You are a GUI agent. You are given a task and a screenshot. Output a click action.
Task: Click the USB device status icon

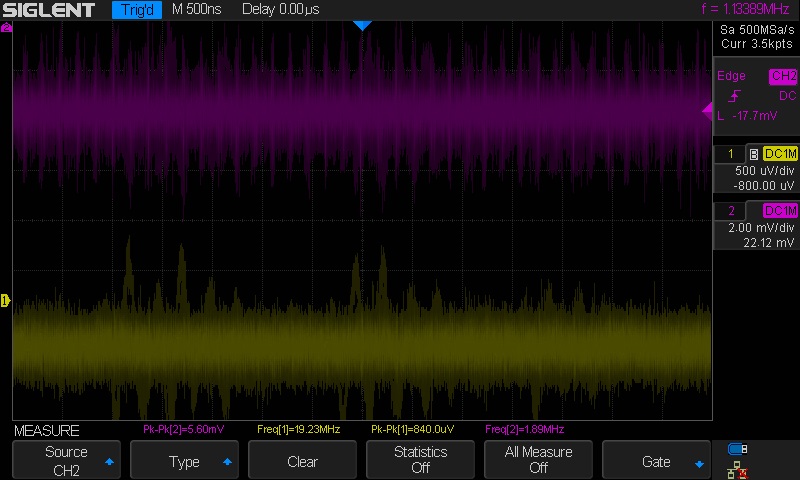click(x=737, y=449)
